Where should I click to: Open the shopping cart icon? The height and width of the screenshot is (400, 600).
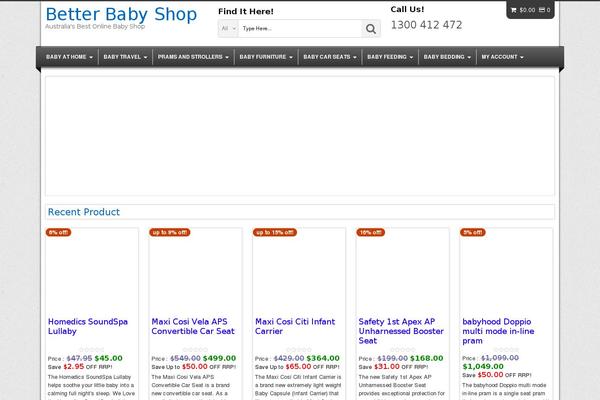point(514,10)
